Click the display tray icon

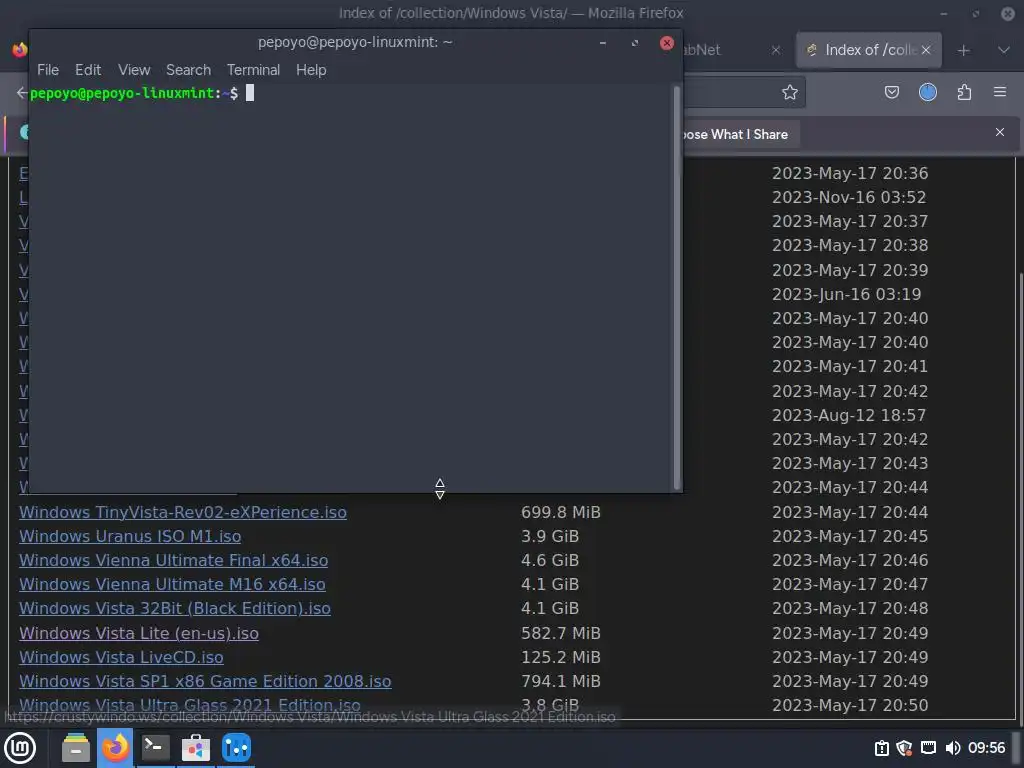pos(928,748)
